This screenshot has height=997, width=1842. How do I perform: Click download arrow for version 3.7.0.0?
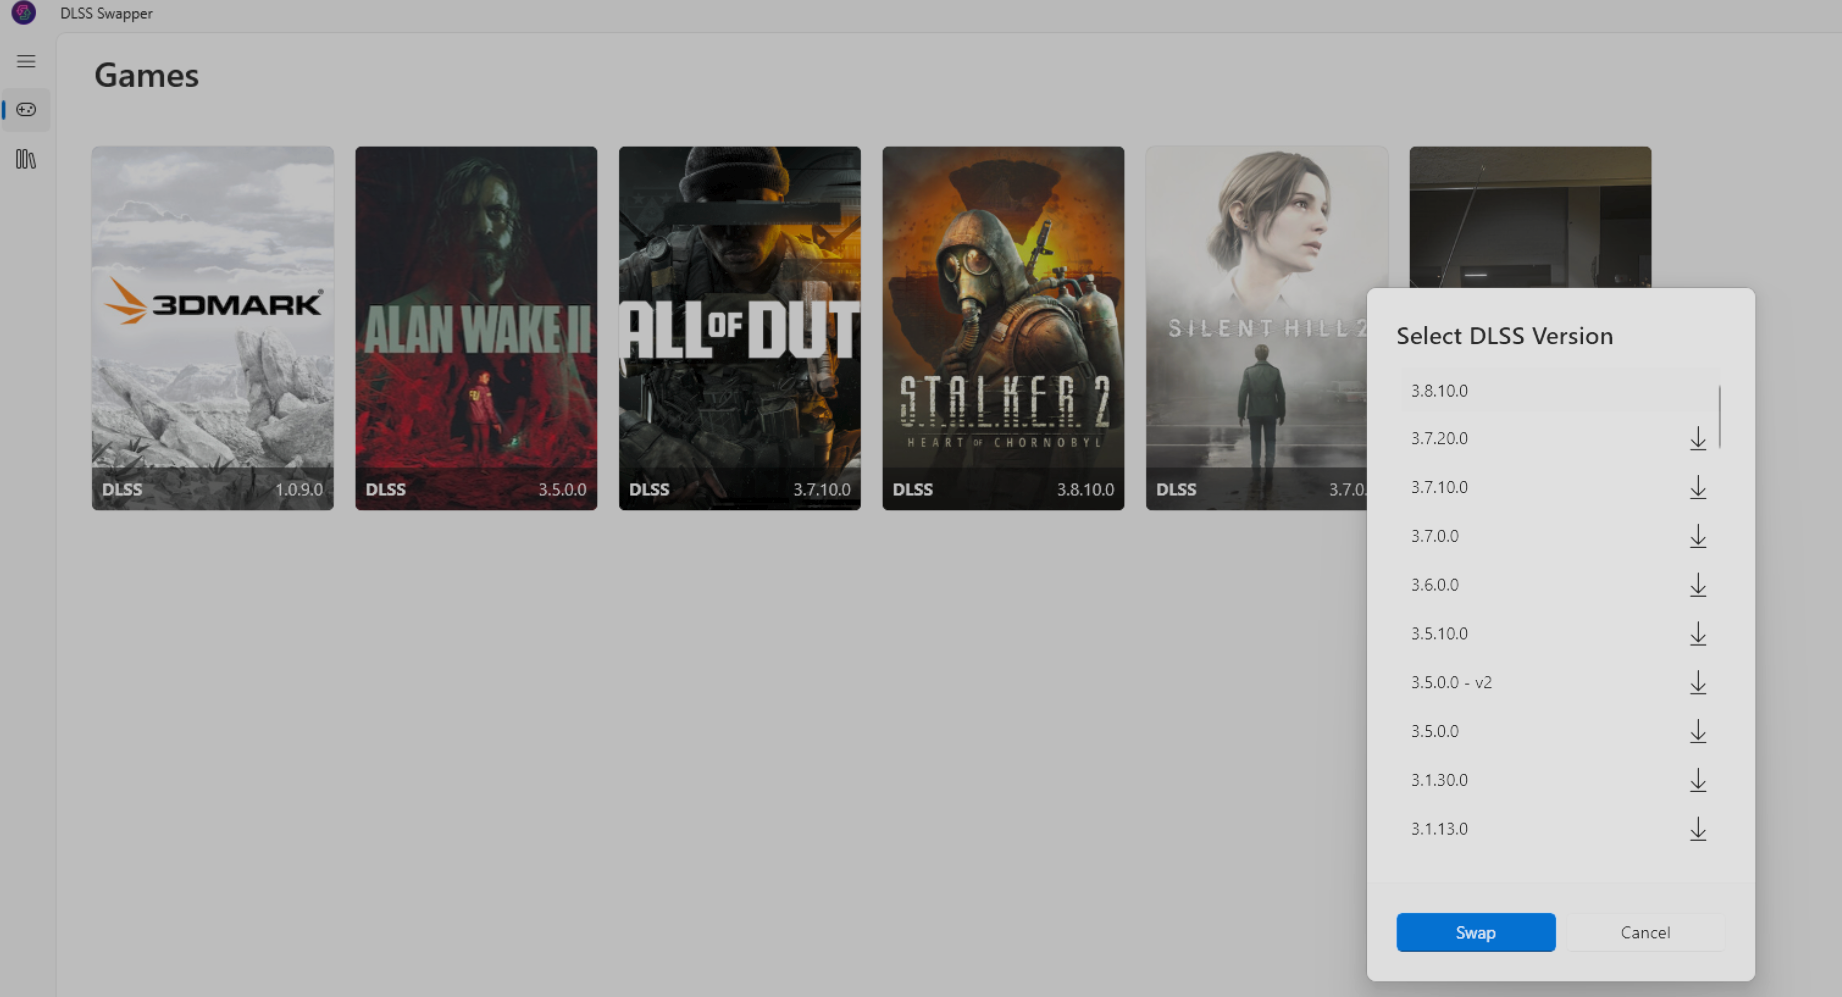tap(1697, 537)
